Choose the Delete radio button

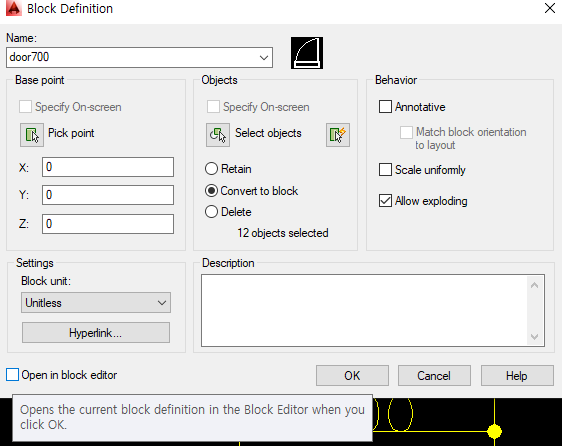pyautogui.click(x=211, y=212)
